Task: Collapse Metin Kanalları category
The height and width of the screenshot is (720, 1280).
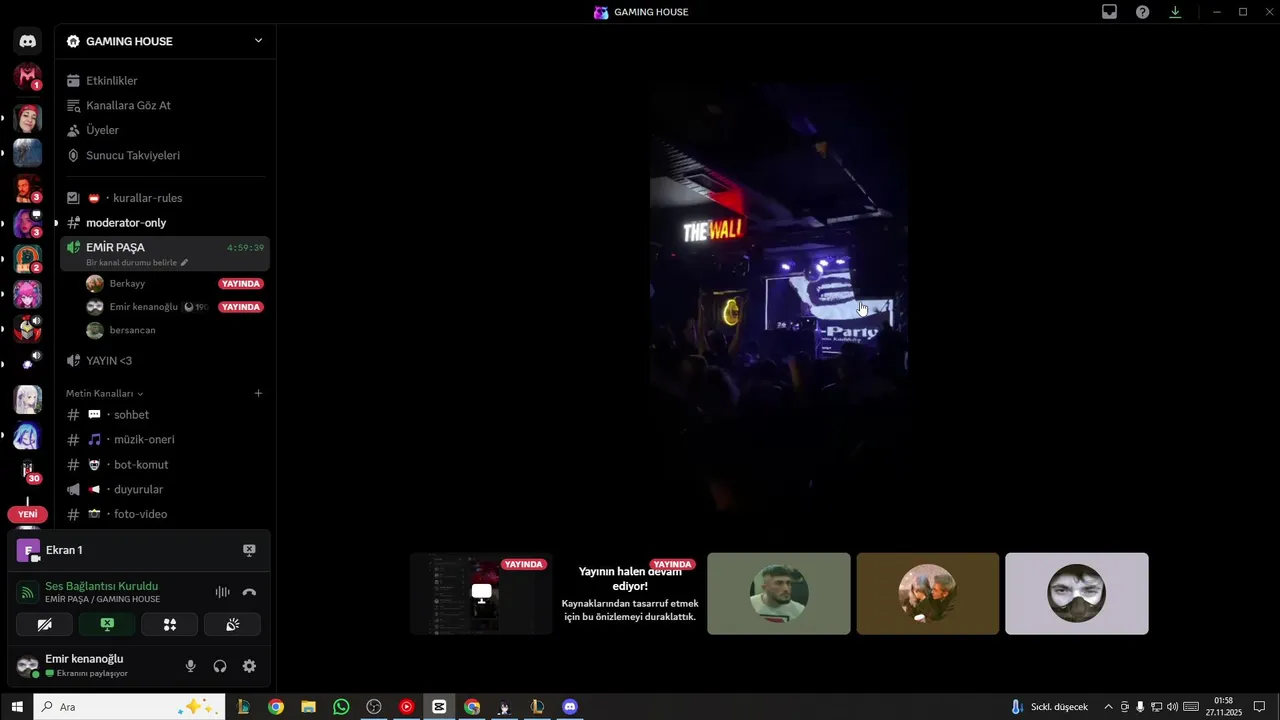Action: (104, 393)
